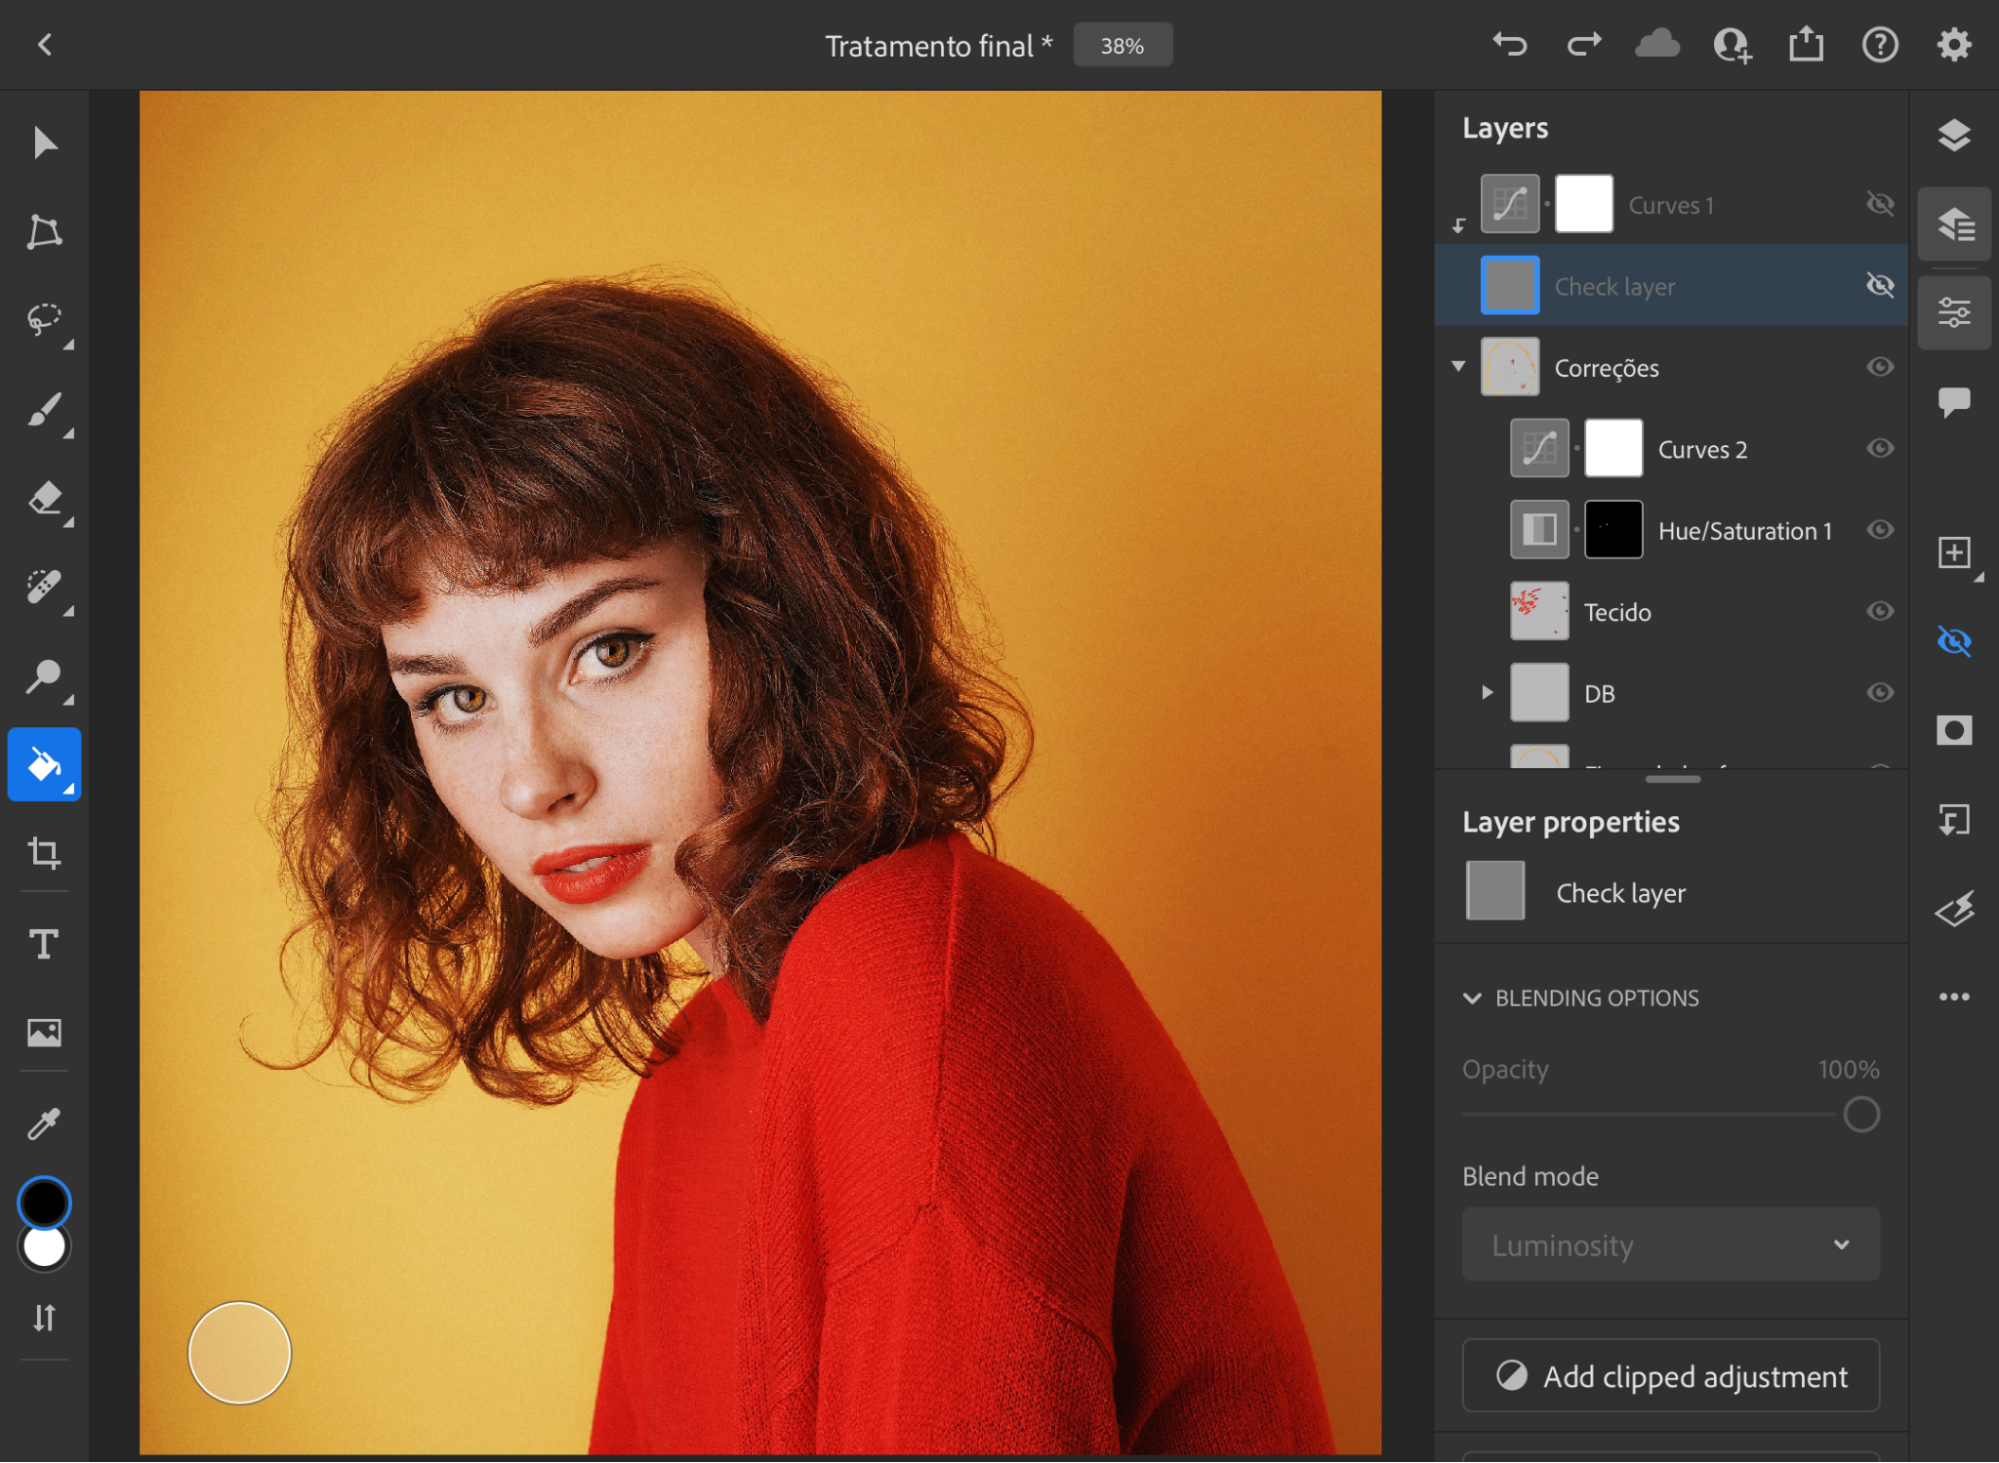
Task: Open the Place Image tool
Action: (x=44, y=1032)
